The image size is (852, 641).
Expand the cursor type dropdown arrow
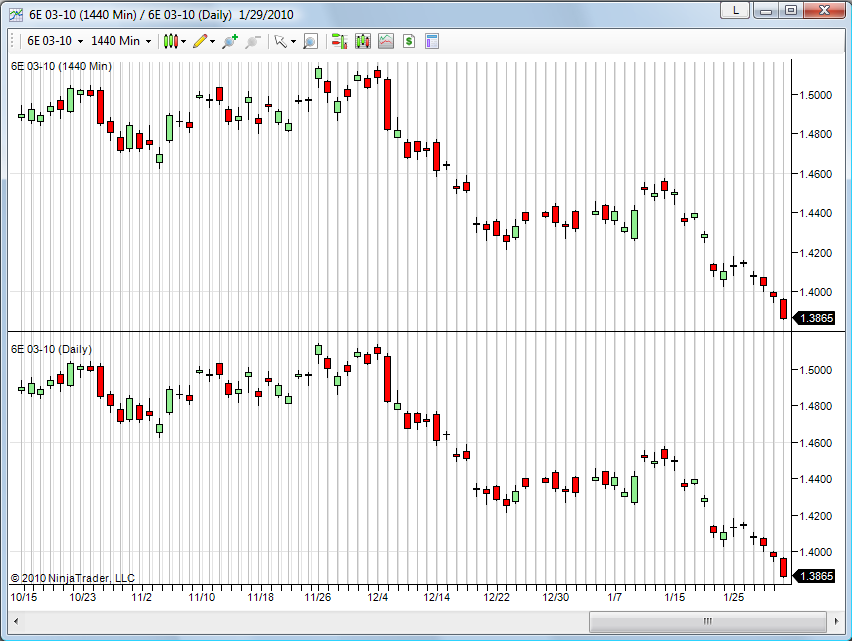pyautogui.click(x=293, y=41)
